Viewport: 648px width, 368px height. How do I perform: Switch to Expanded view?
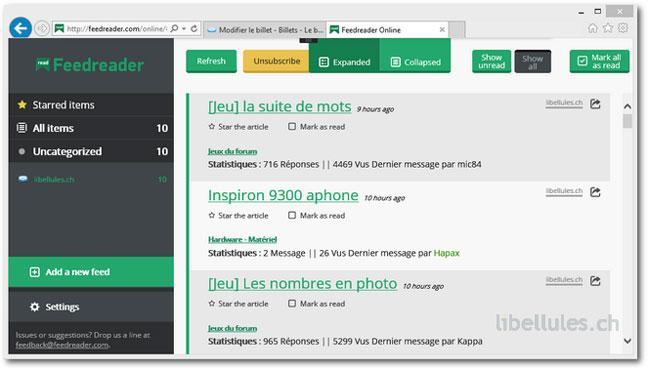(344, 62)
